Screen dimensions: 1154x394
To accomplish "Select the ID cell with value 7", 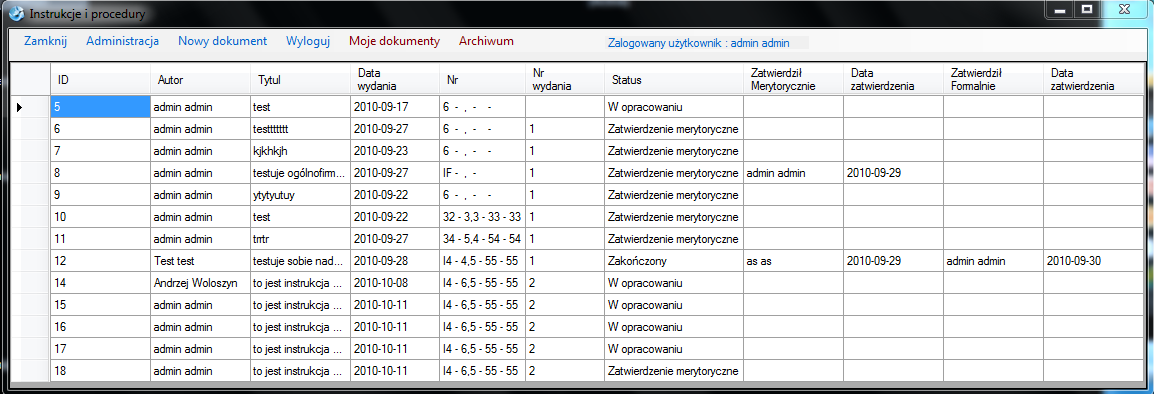I will tap(100, 151).
